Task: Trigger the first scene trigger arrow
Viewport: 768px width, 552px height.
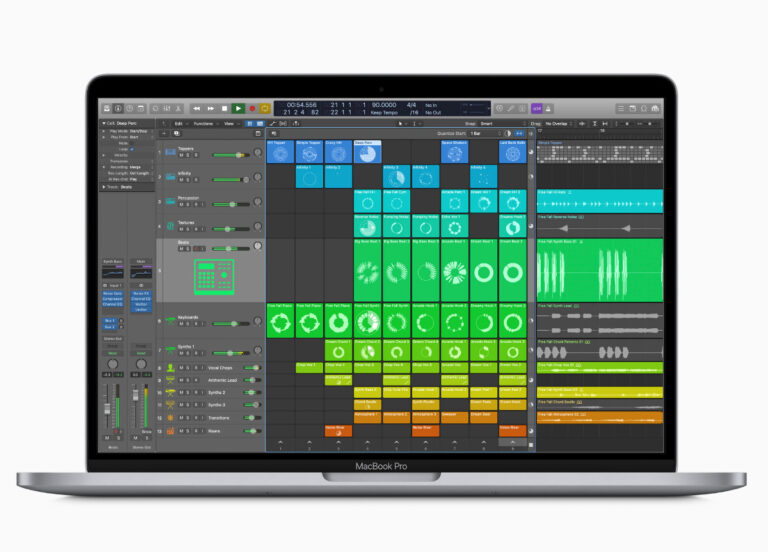Action: [x=280, y=442]
